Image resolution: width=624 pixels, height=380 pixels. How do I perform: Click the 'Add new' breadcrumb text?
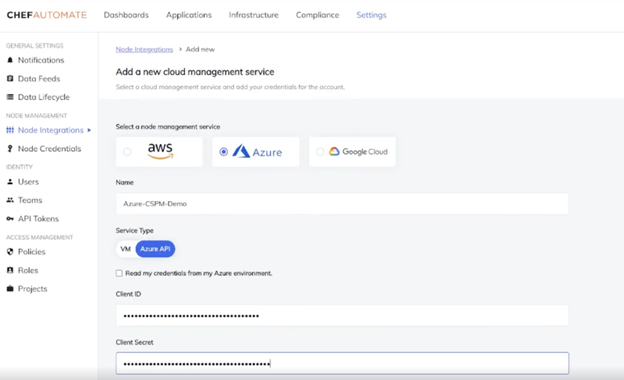200,49
